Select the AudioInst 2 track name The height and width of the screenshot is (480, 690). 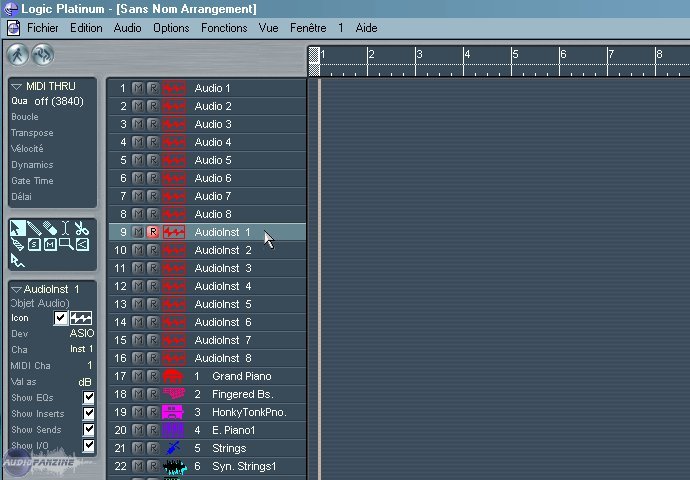point(223,250)
